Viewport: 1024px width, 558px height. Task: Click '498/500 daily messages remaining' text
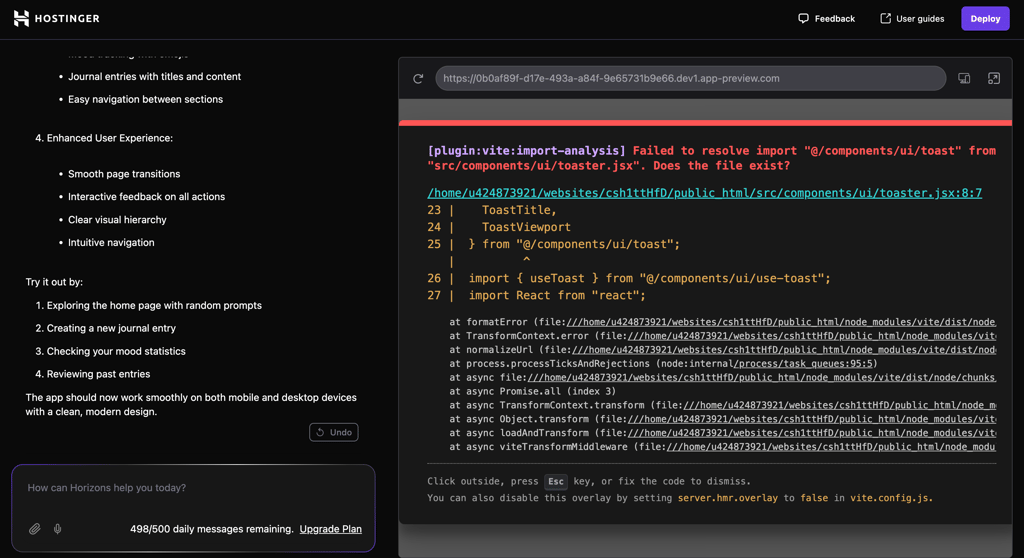coord(212,529)
